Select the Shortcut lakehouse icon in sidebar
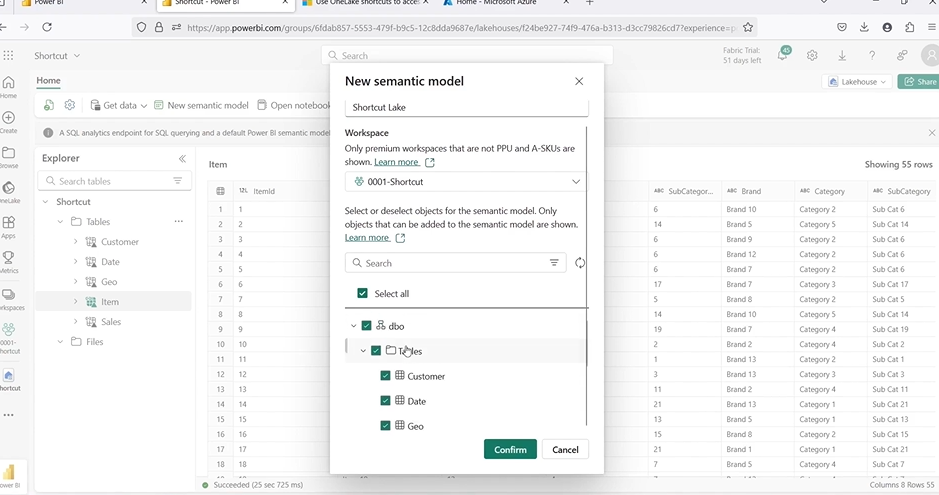Image resolution: width=939 pixels, height=495 pixels. (9, 379)
